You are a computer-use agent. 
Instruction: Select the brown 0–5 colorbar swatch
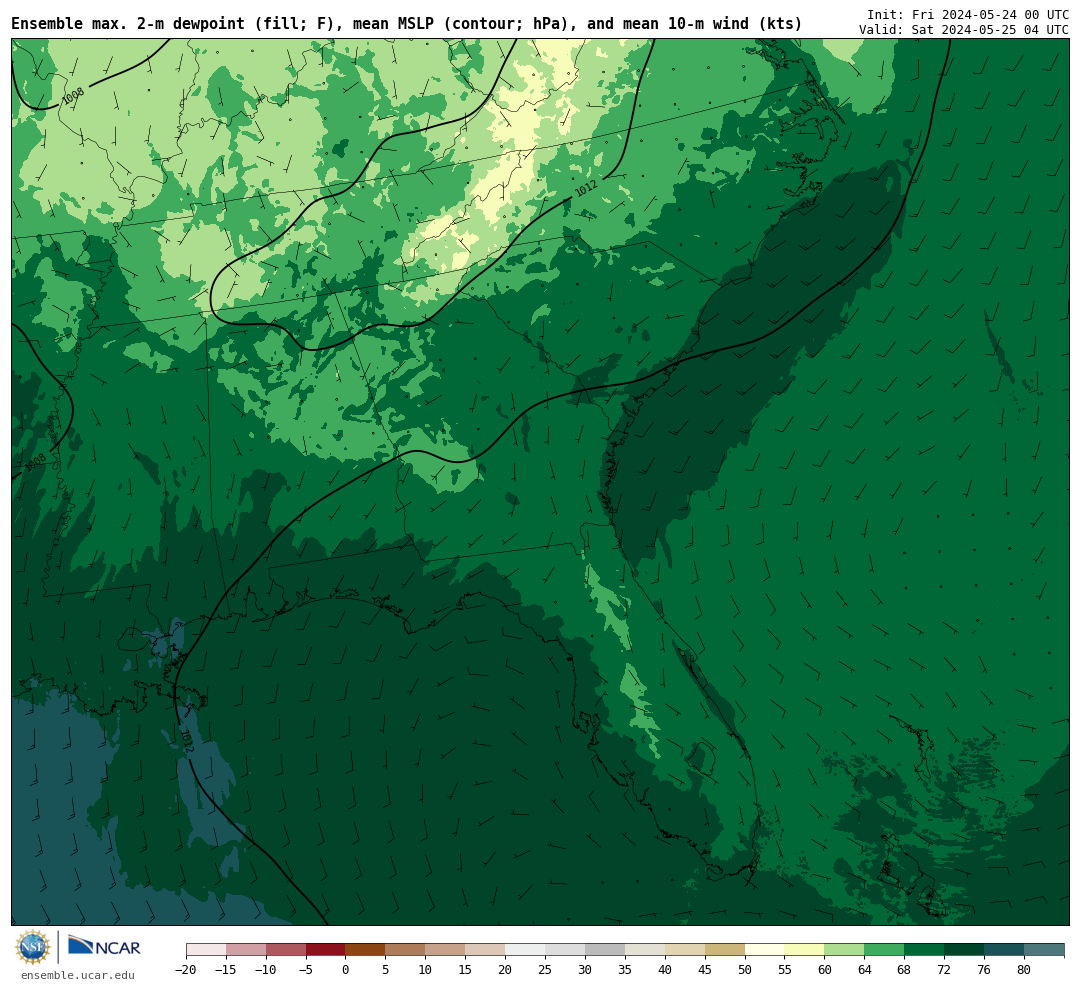click(x=365, y=950)
